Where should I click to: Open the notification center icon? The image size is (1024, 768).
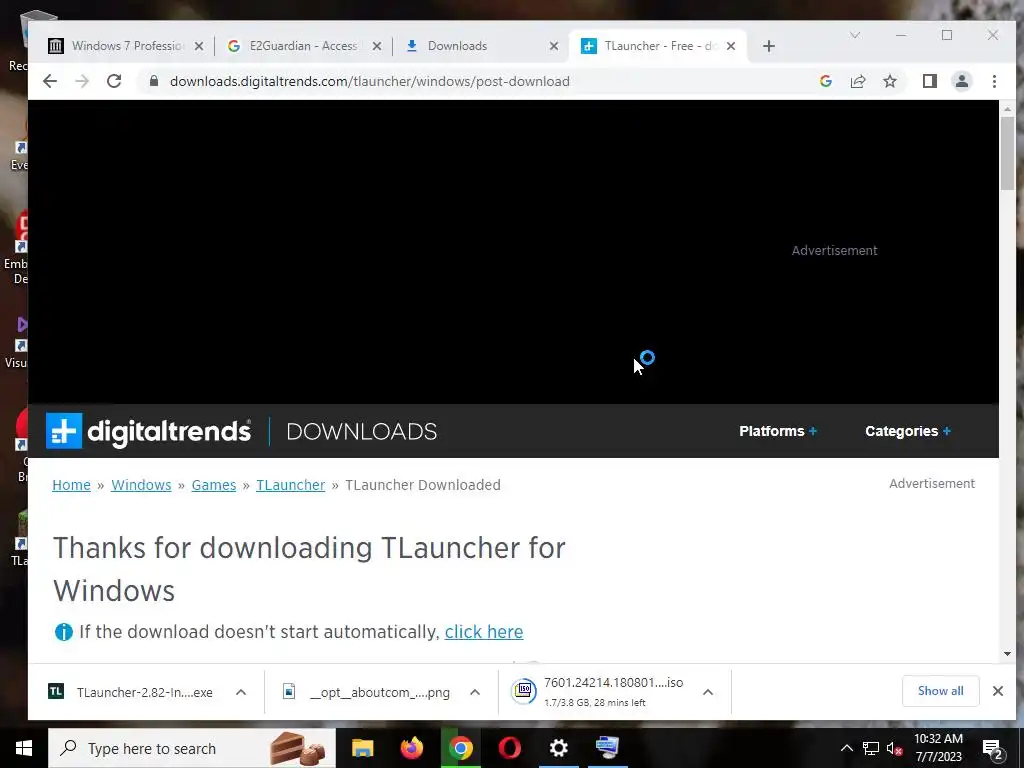coord(993,749)
